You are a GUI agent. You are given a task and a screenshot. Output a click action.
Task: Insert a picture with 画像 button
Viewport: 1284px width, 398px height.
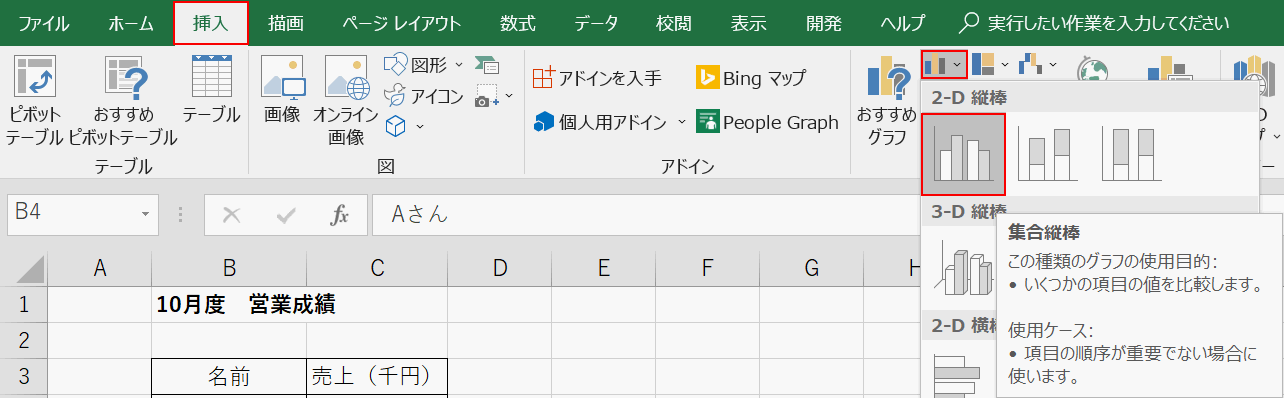click(x=282, y=90)
